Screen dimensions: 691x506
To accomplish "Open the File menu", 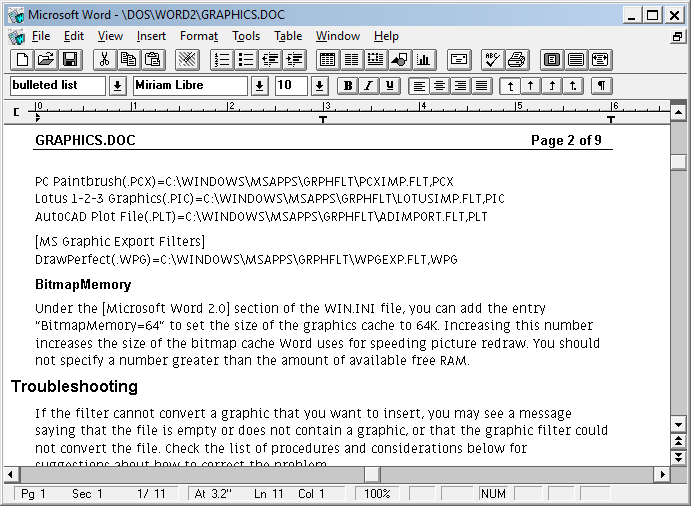I will click(41, 36).
